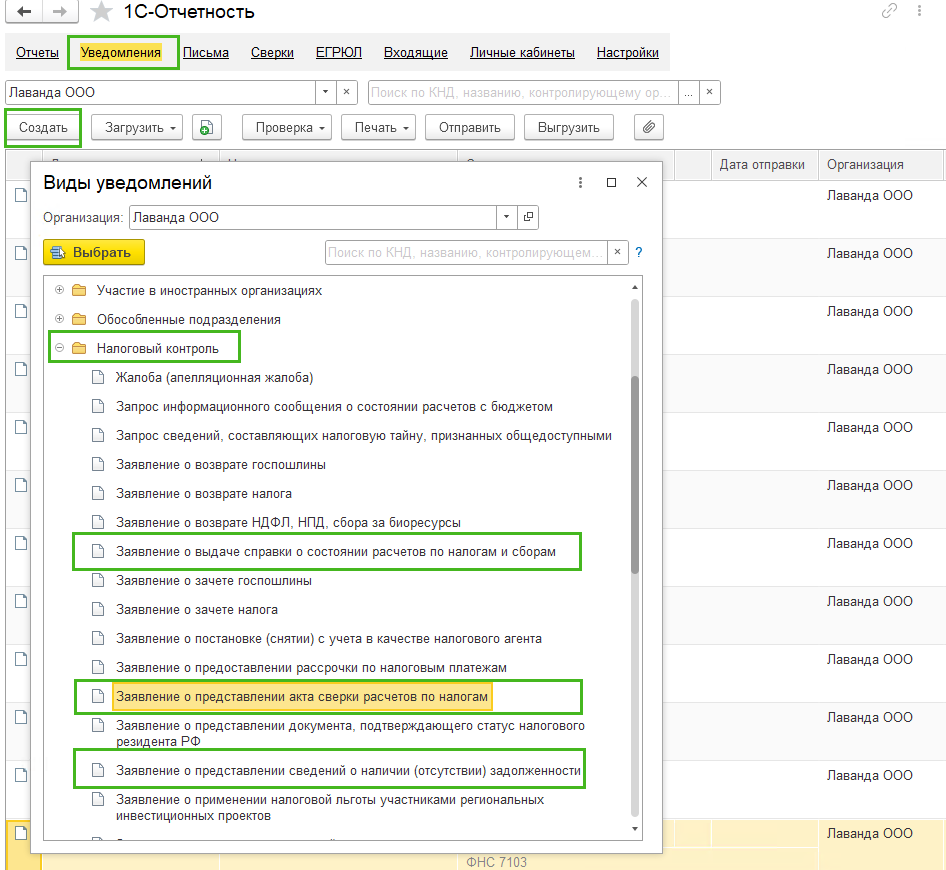Open the Проверка dropdown button
Image resolution: width=946 pixels, height=870 pixels.
point(287,127)
